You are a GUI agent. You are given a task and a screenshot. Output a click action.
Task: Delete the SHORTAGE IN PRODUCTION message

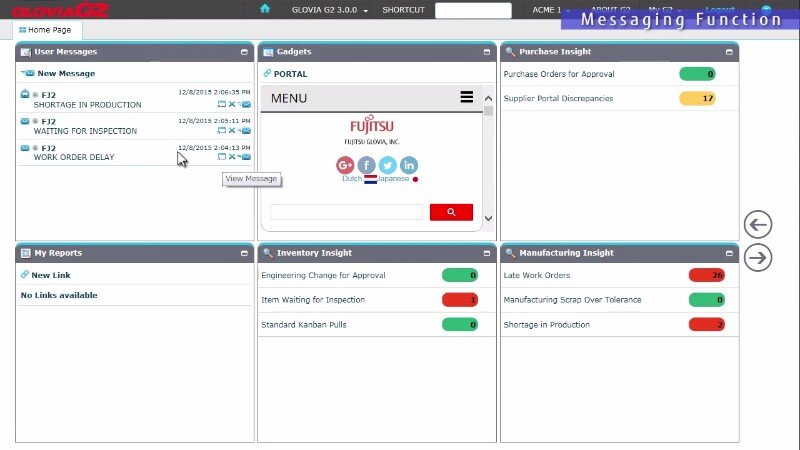pyautogui.click(x=232, y=104)
